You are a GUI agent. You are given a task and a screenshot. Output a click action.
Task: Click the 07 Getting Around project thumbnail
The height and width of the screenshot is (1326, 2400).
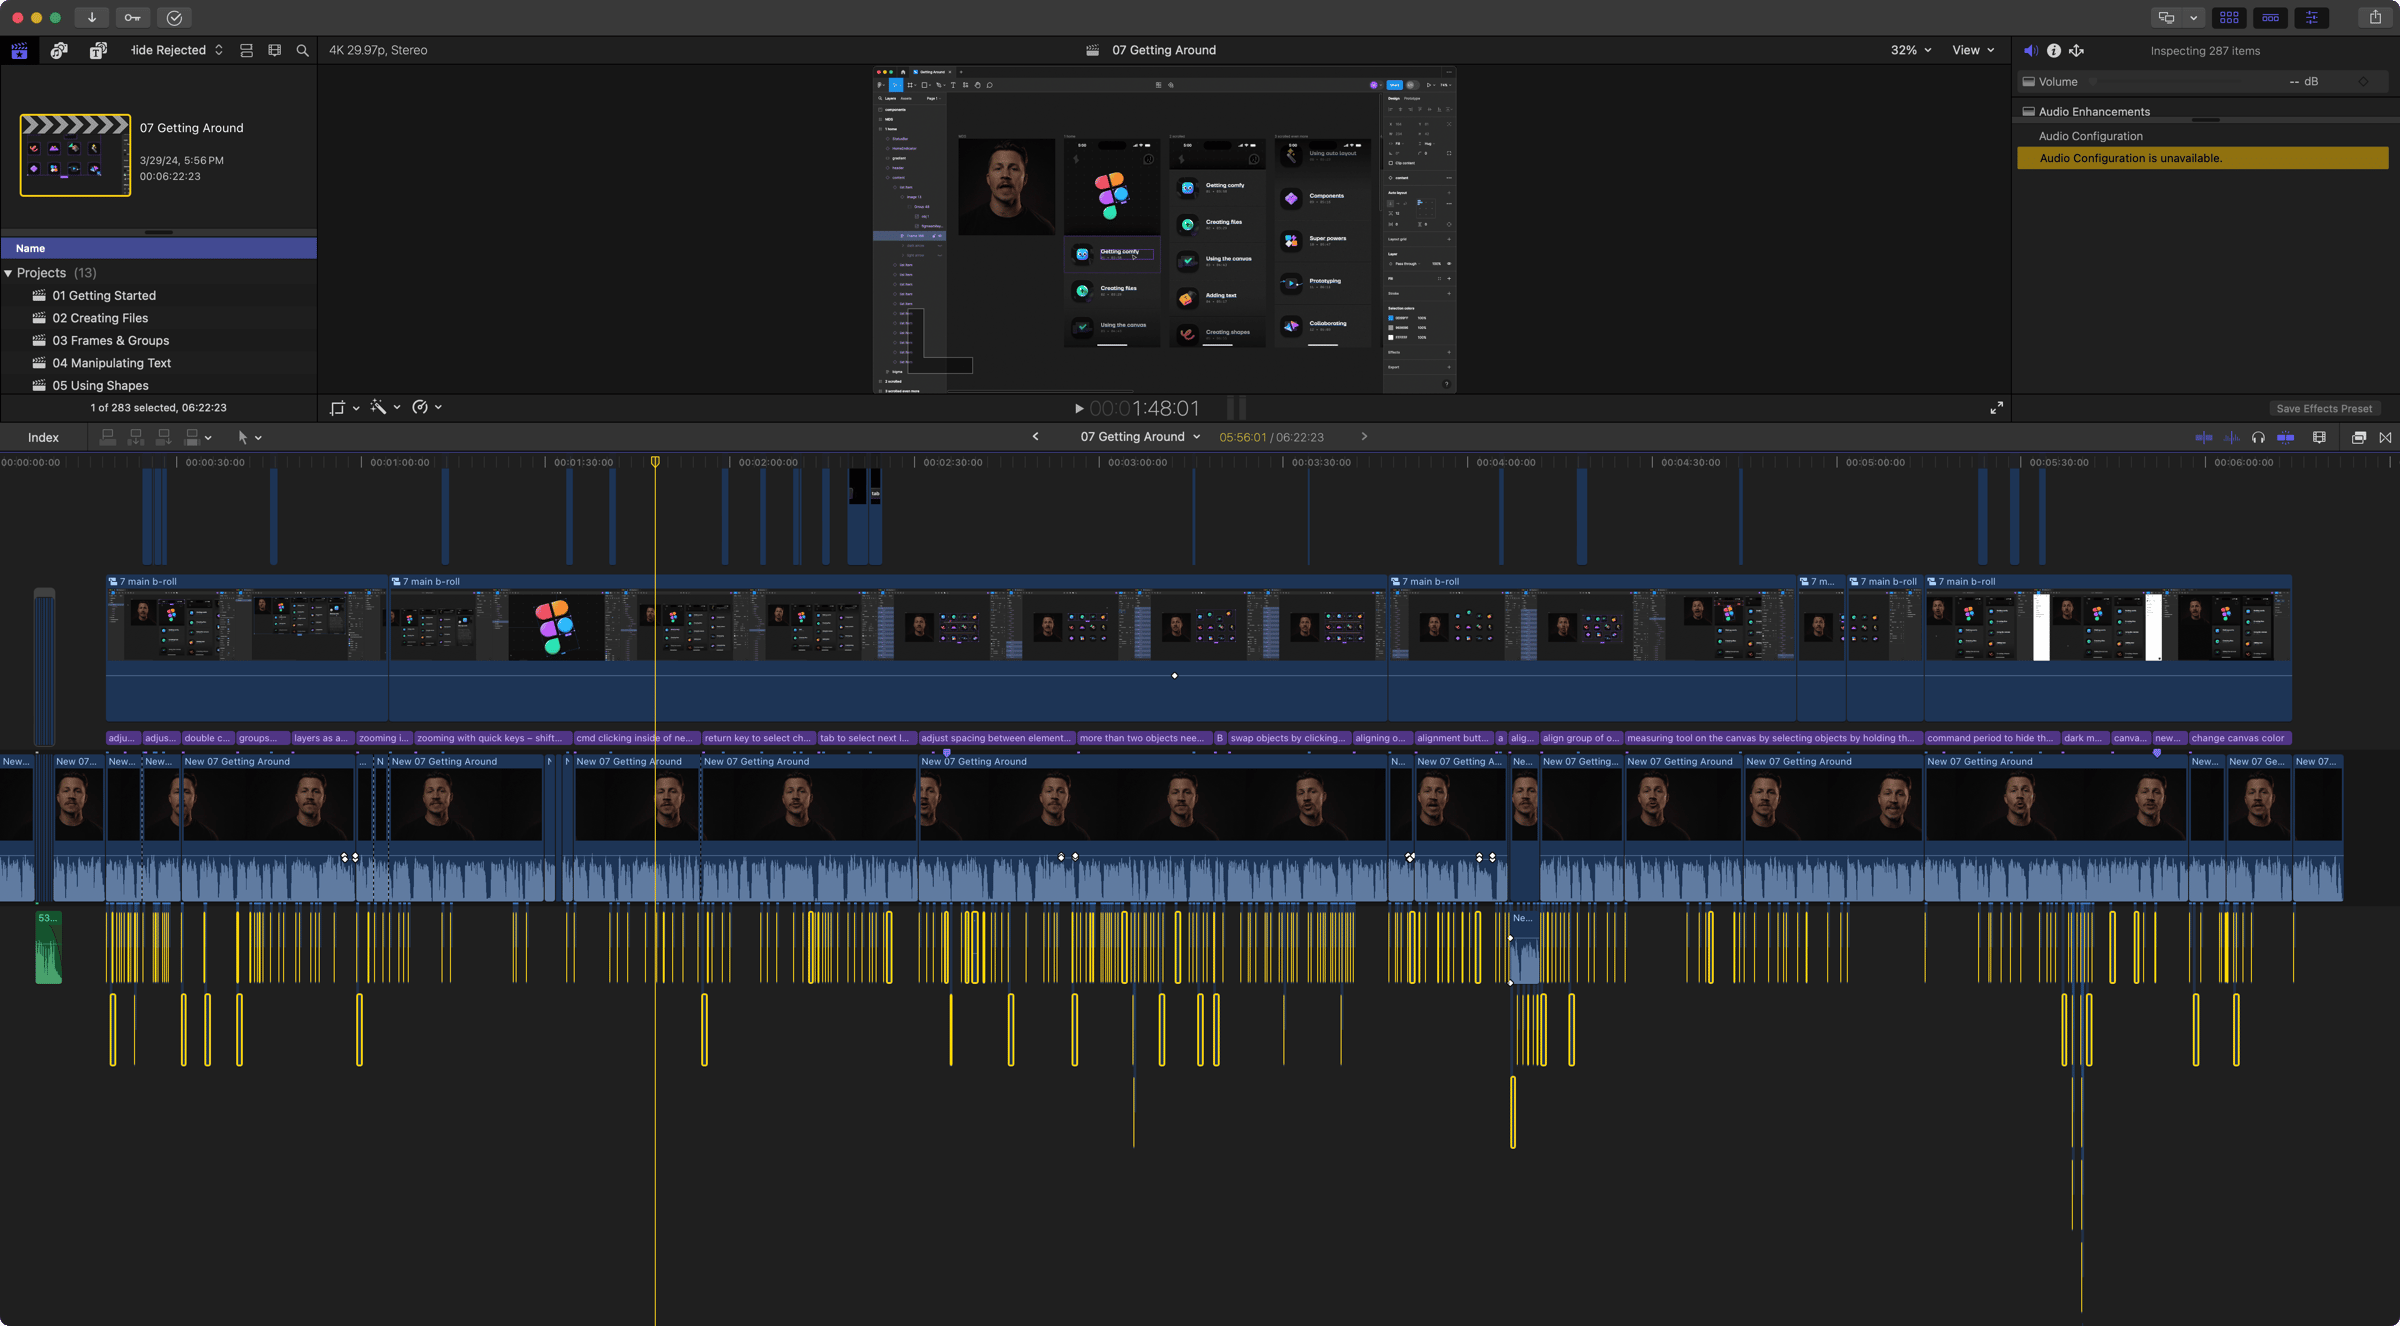coord(75,155)
